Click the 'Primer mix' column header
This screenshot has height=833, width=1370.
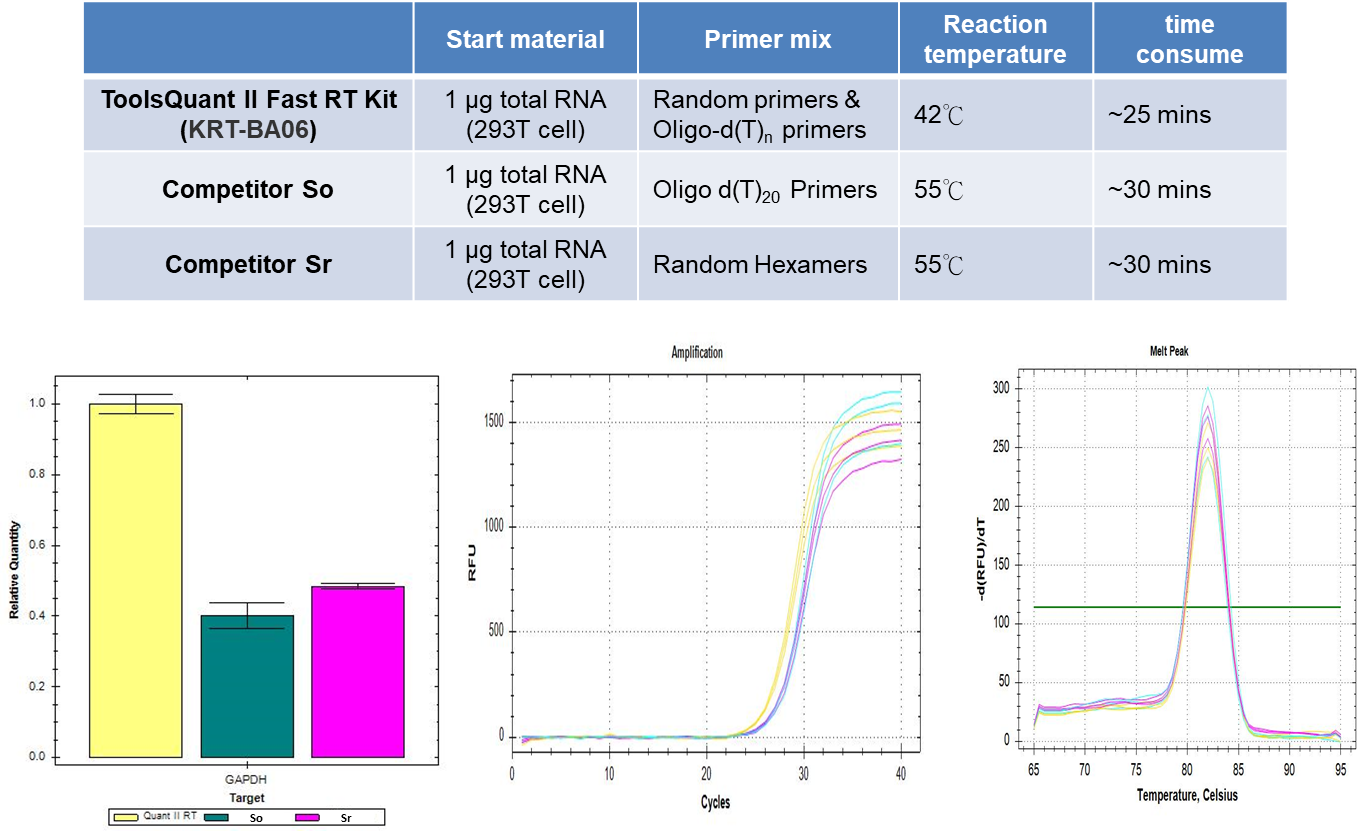click(767, 39)
